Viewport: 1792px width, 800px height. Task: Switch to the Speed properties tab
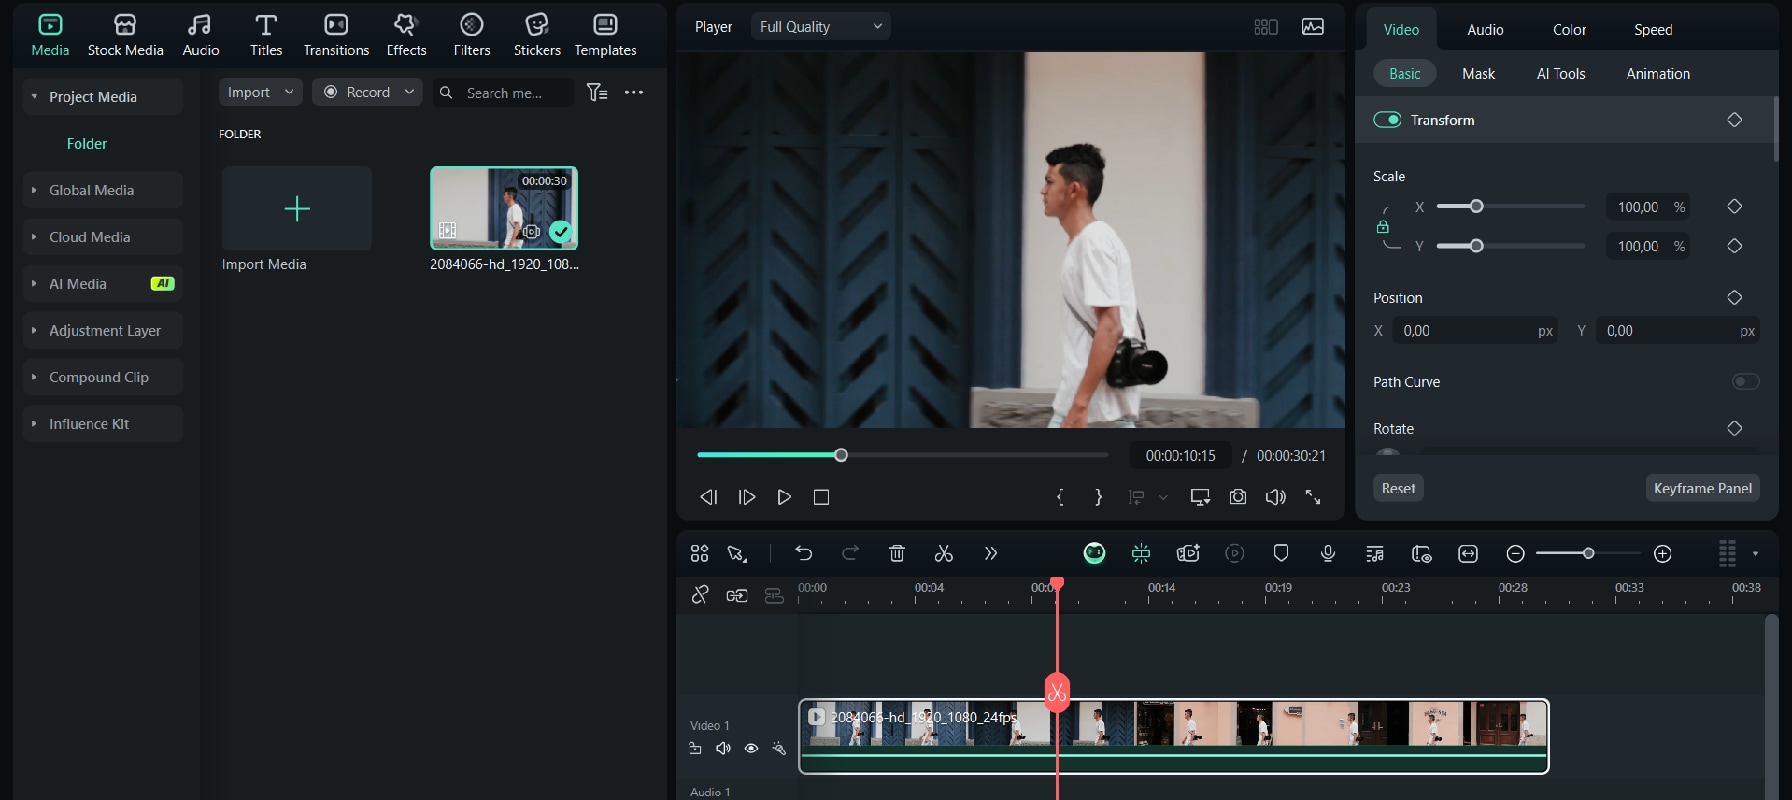(1653, 30)
